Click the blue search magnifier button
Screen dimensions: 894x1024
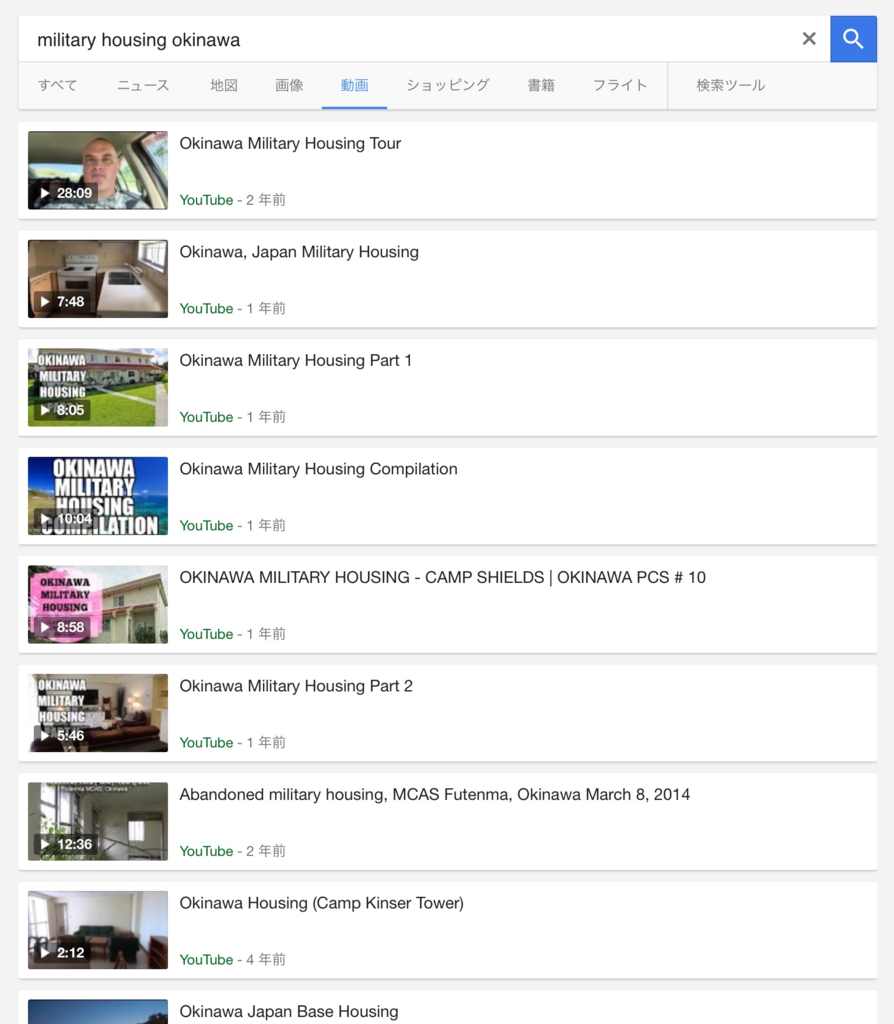point(853,39)
